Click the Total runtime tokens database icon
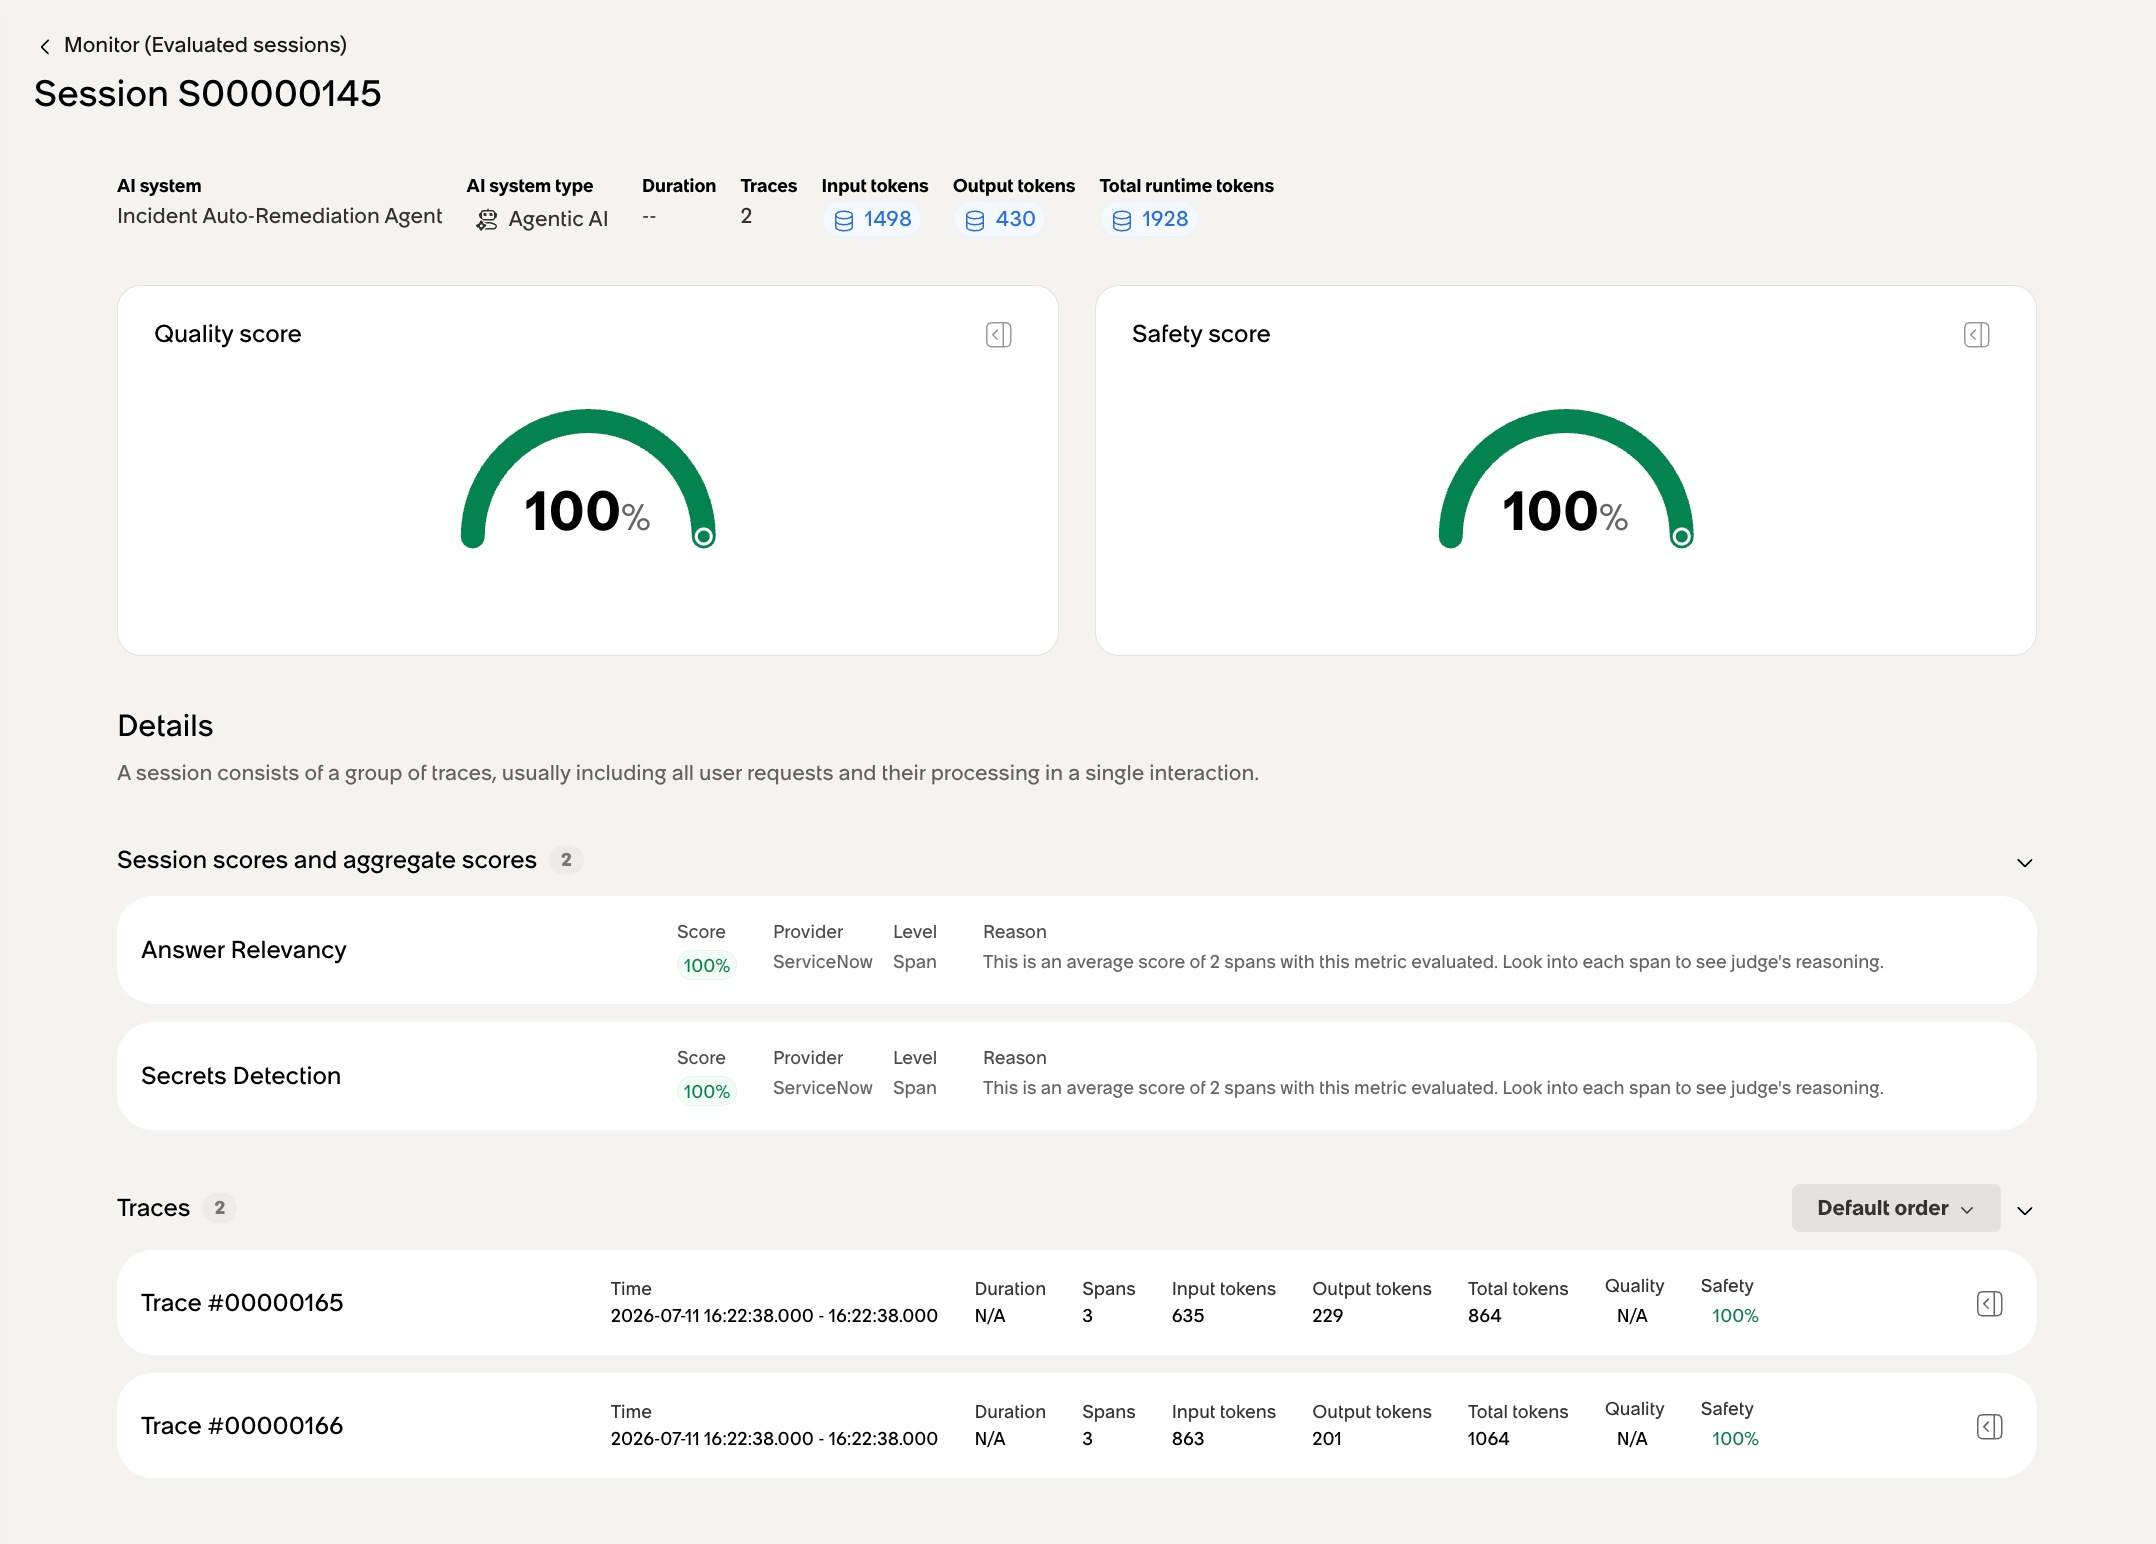This screenshot has height=1544, width=2156. pos(1122,220)
